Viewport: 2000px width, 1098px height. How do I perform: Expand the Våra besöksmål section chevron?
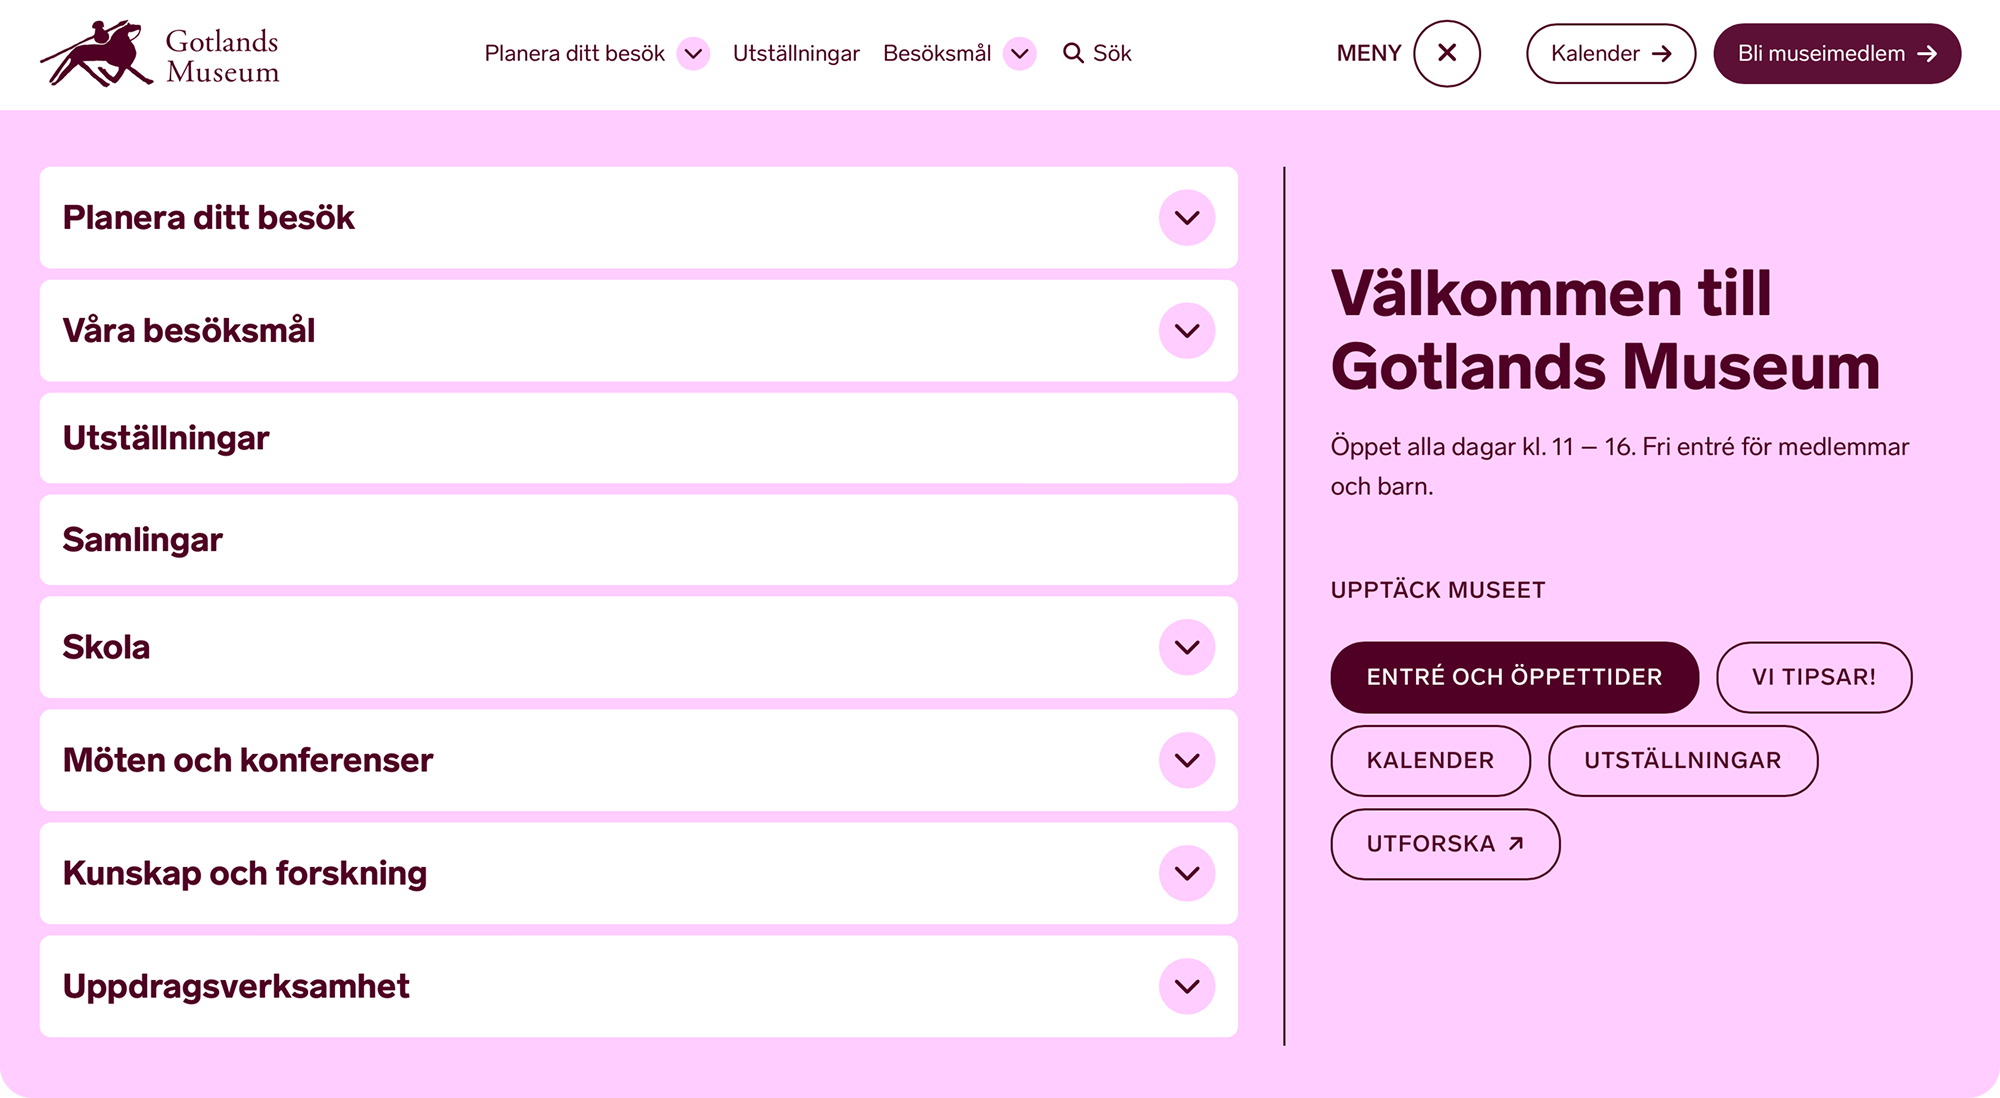click(x=1187, y=331)
